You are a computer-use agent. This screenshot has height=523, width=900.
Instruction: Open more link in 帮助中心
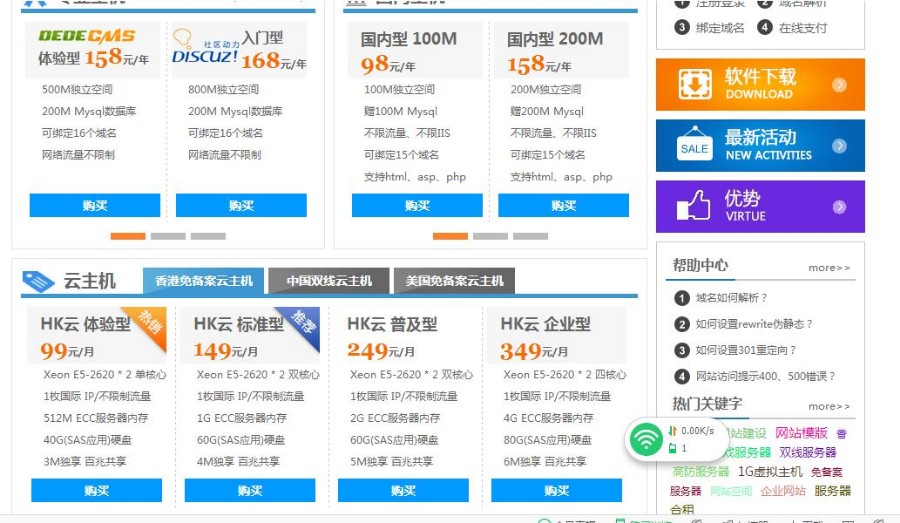(829, 268)
